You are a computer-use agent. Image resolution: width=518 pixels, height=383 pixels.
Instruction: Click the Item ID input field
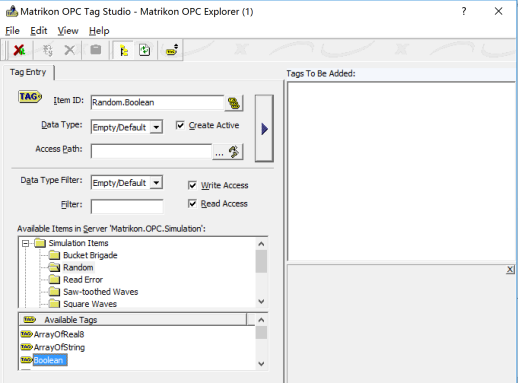coord(157,102)
